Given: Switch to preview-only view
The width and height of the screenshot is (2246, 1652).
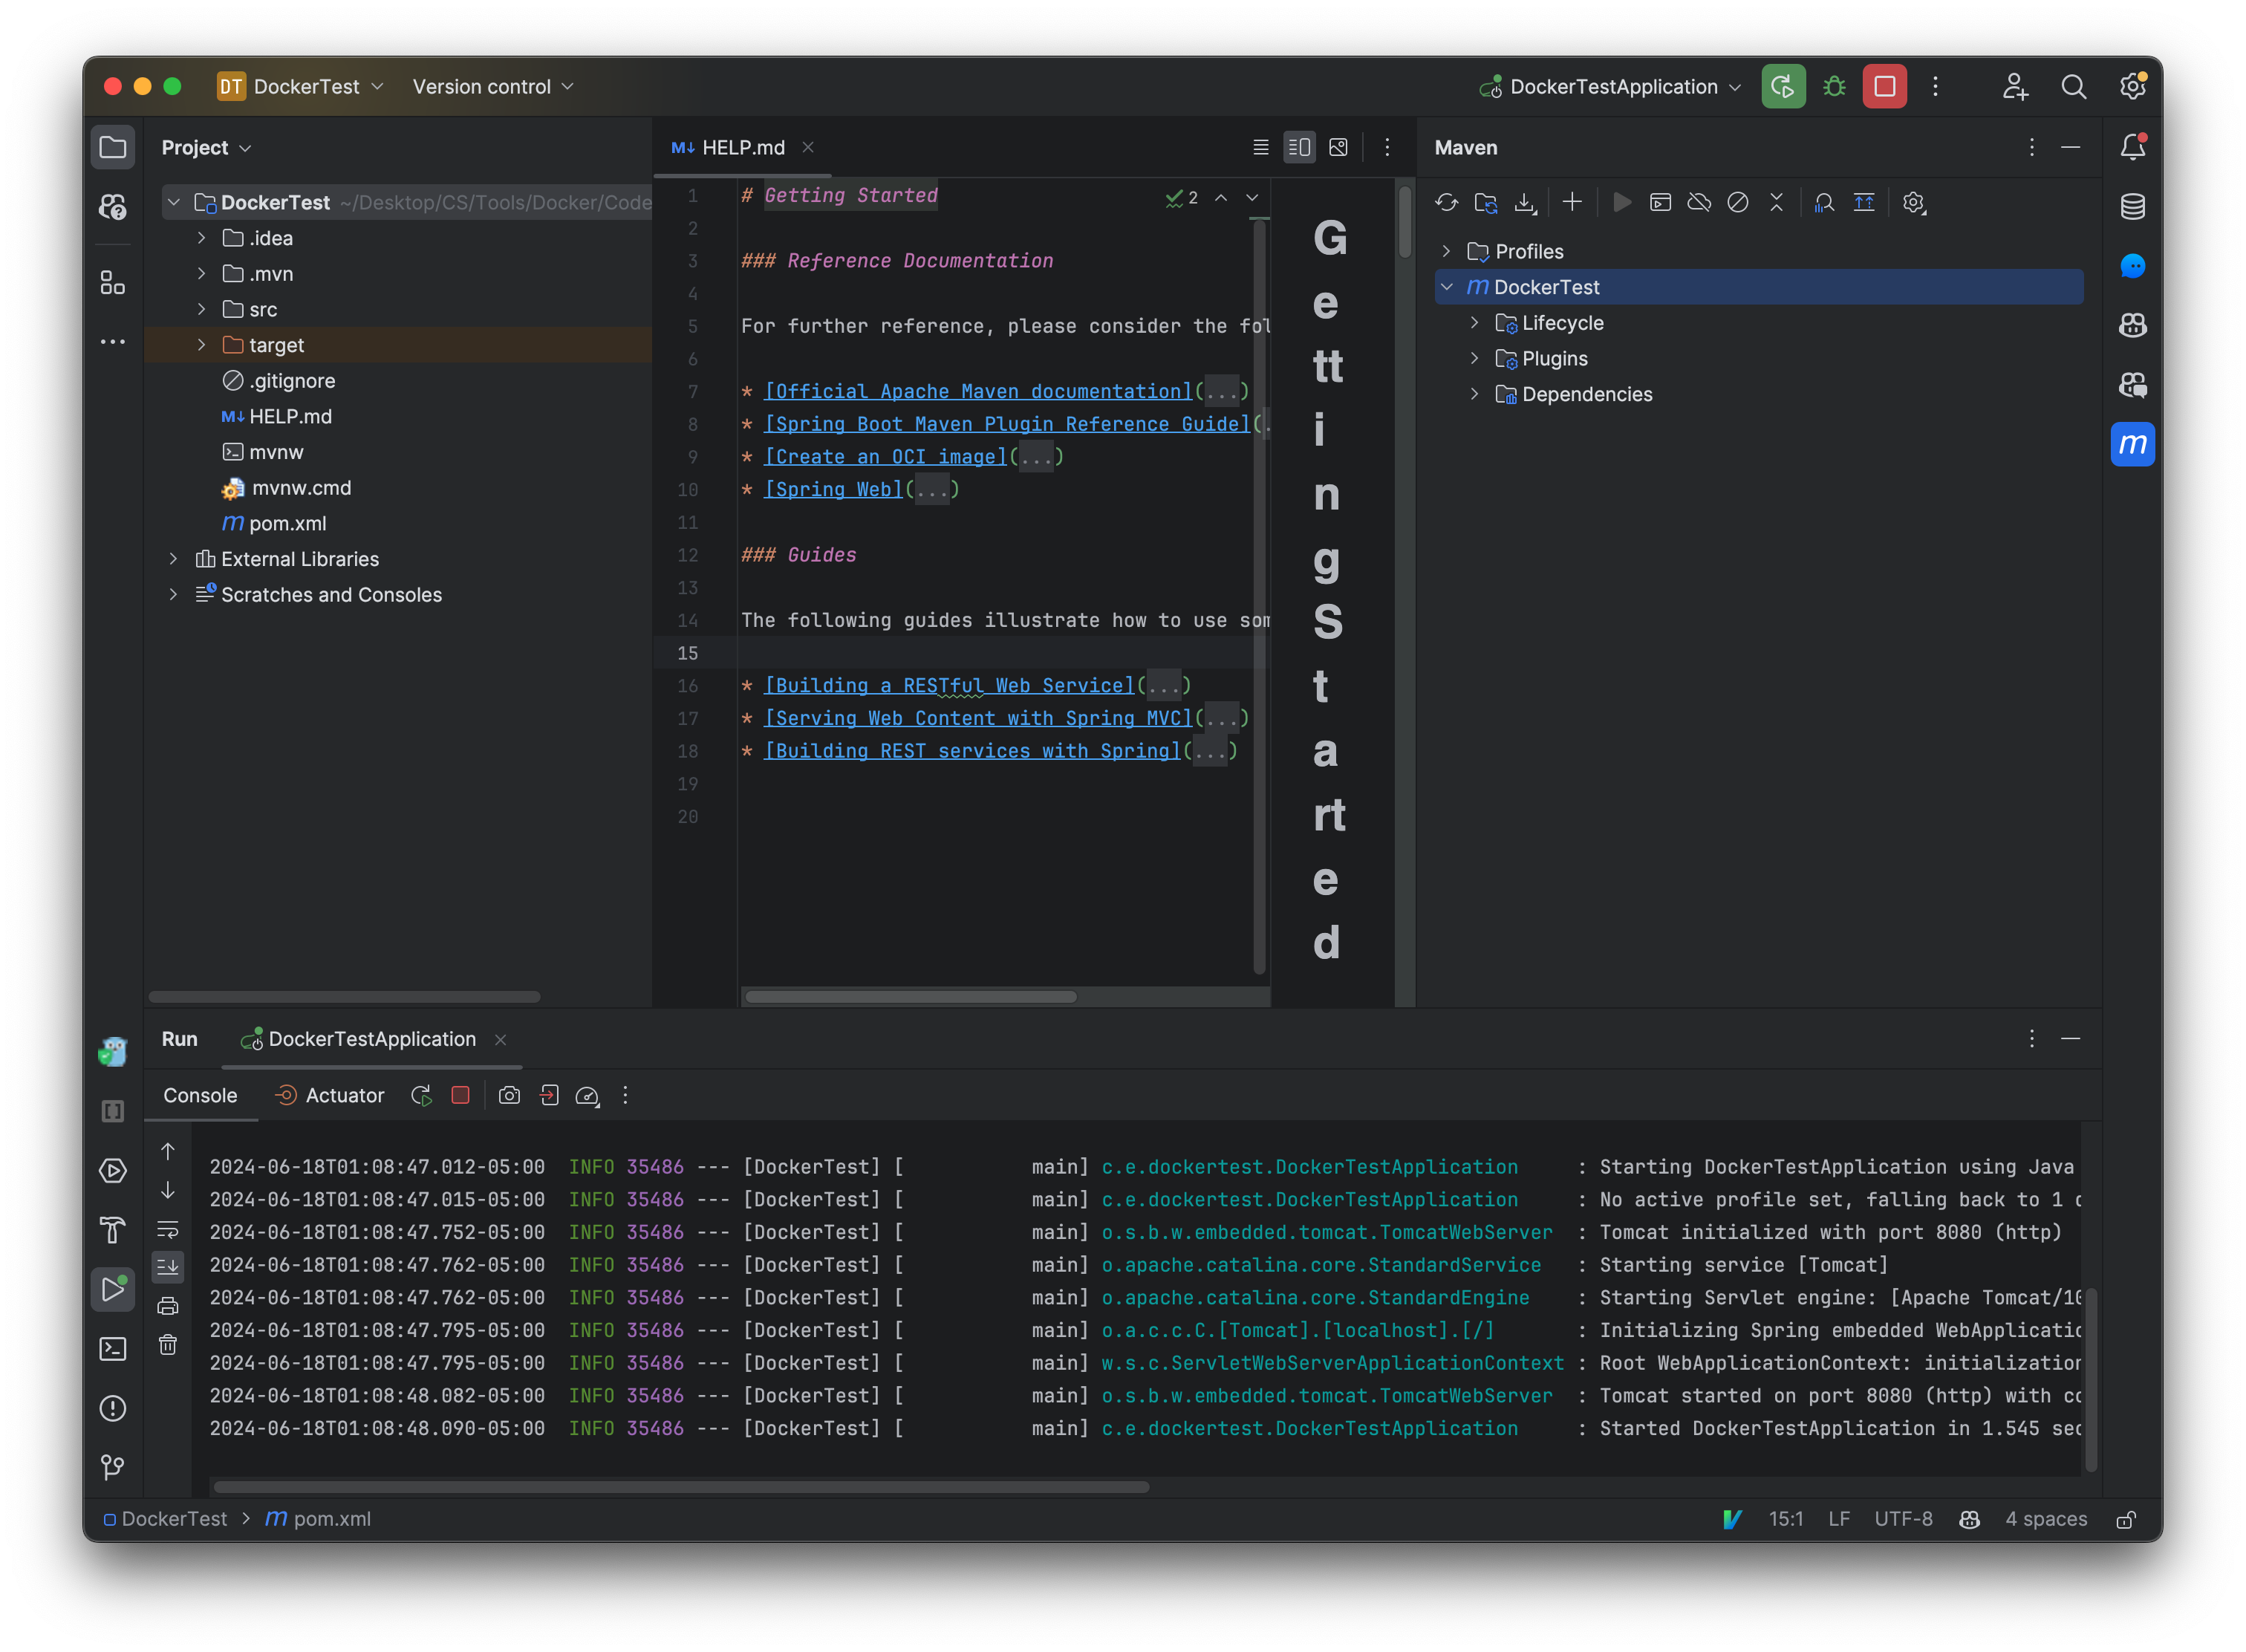Looking at the screenshot, I should pyautogui.click(x=1338, y=147).
